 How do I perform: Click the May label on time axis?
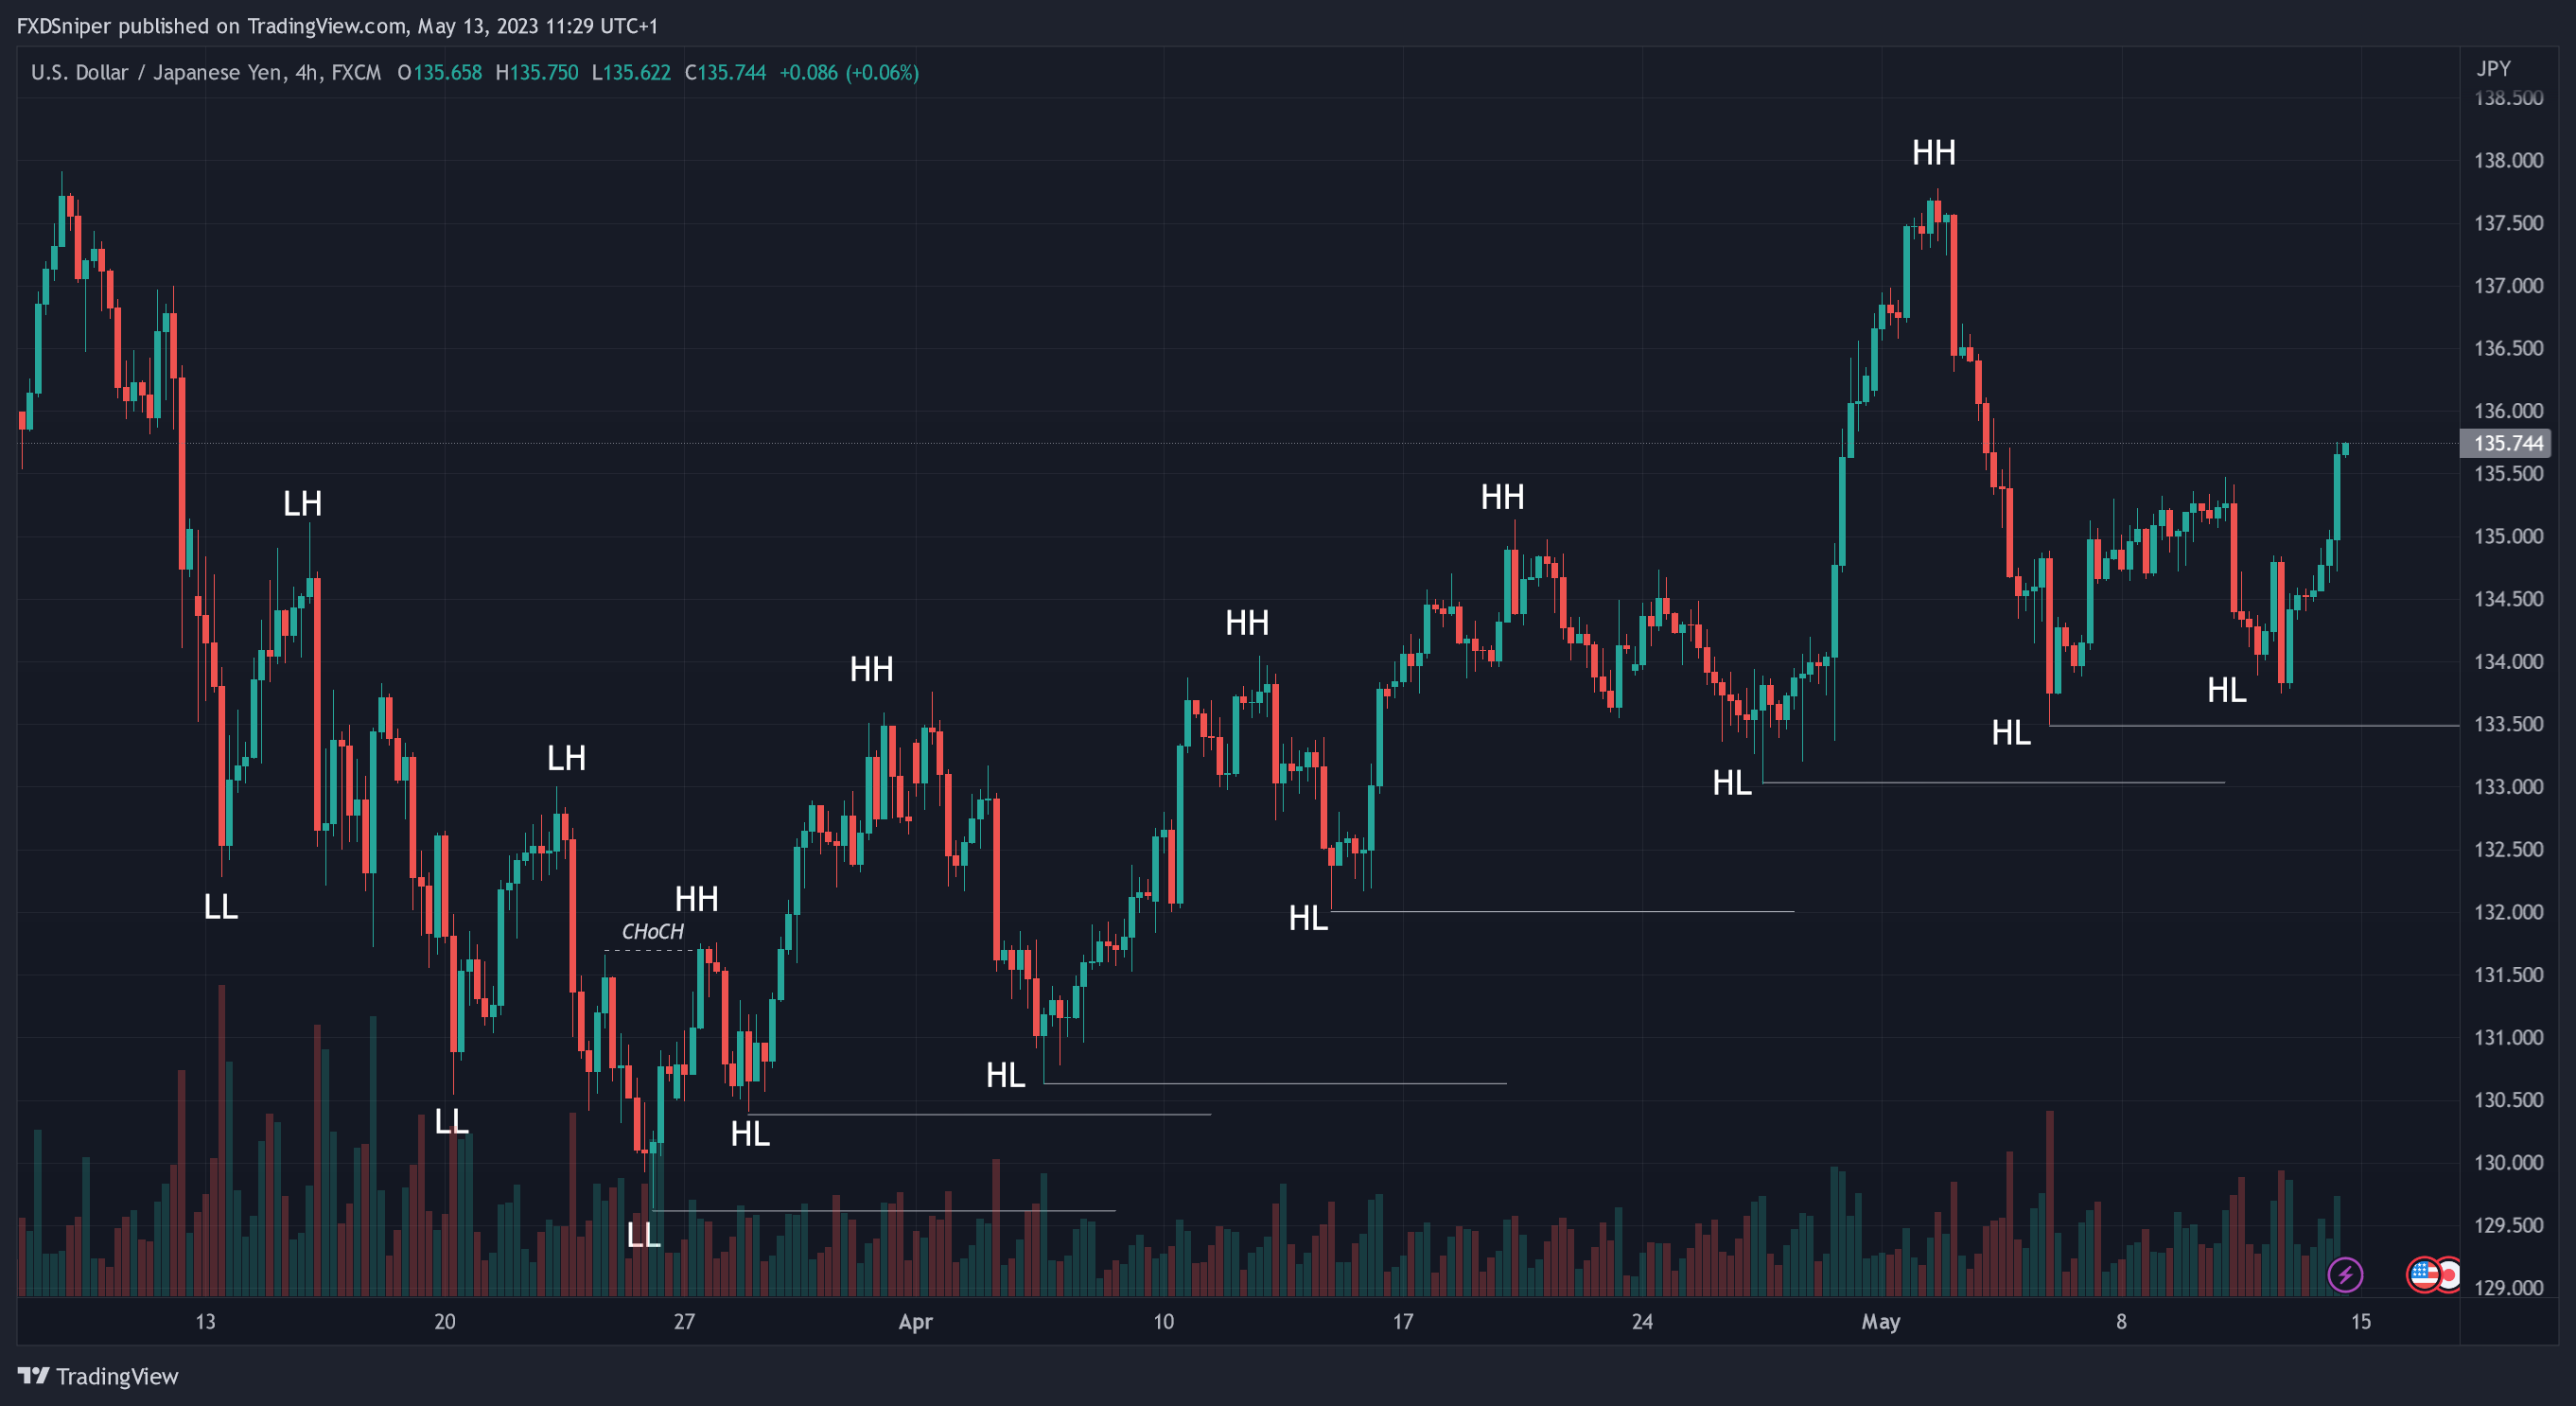(1880, 1322)
